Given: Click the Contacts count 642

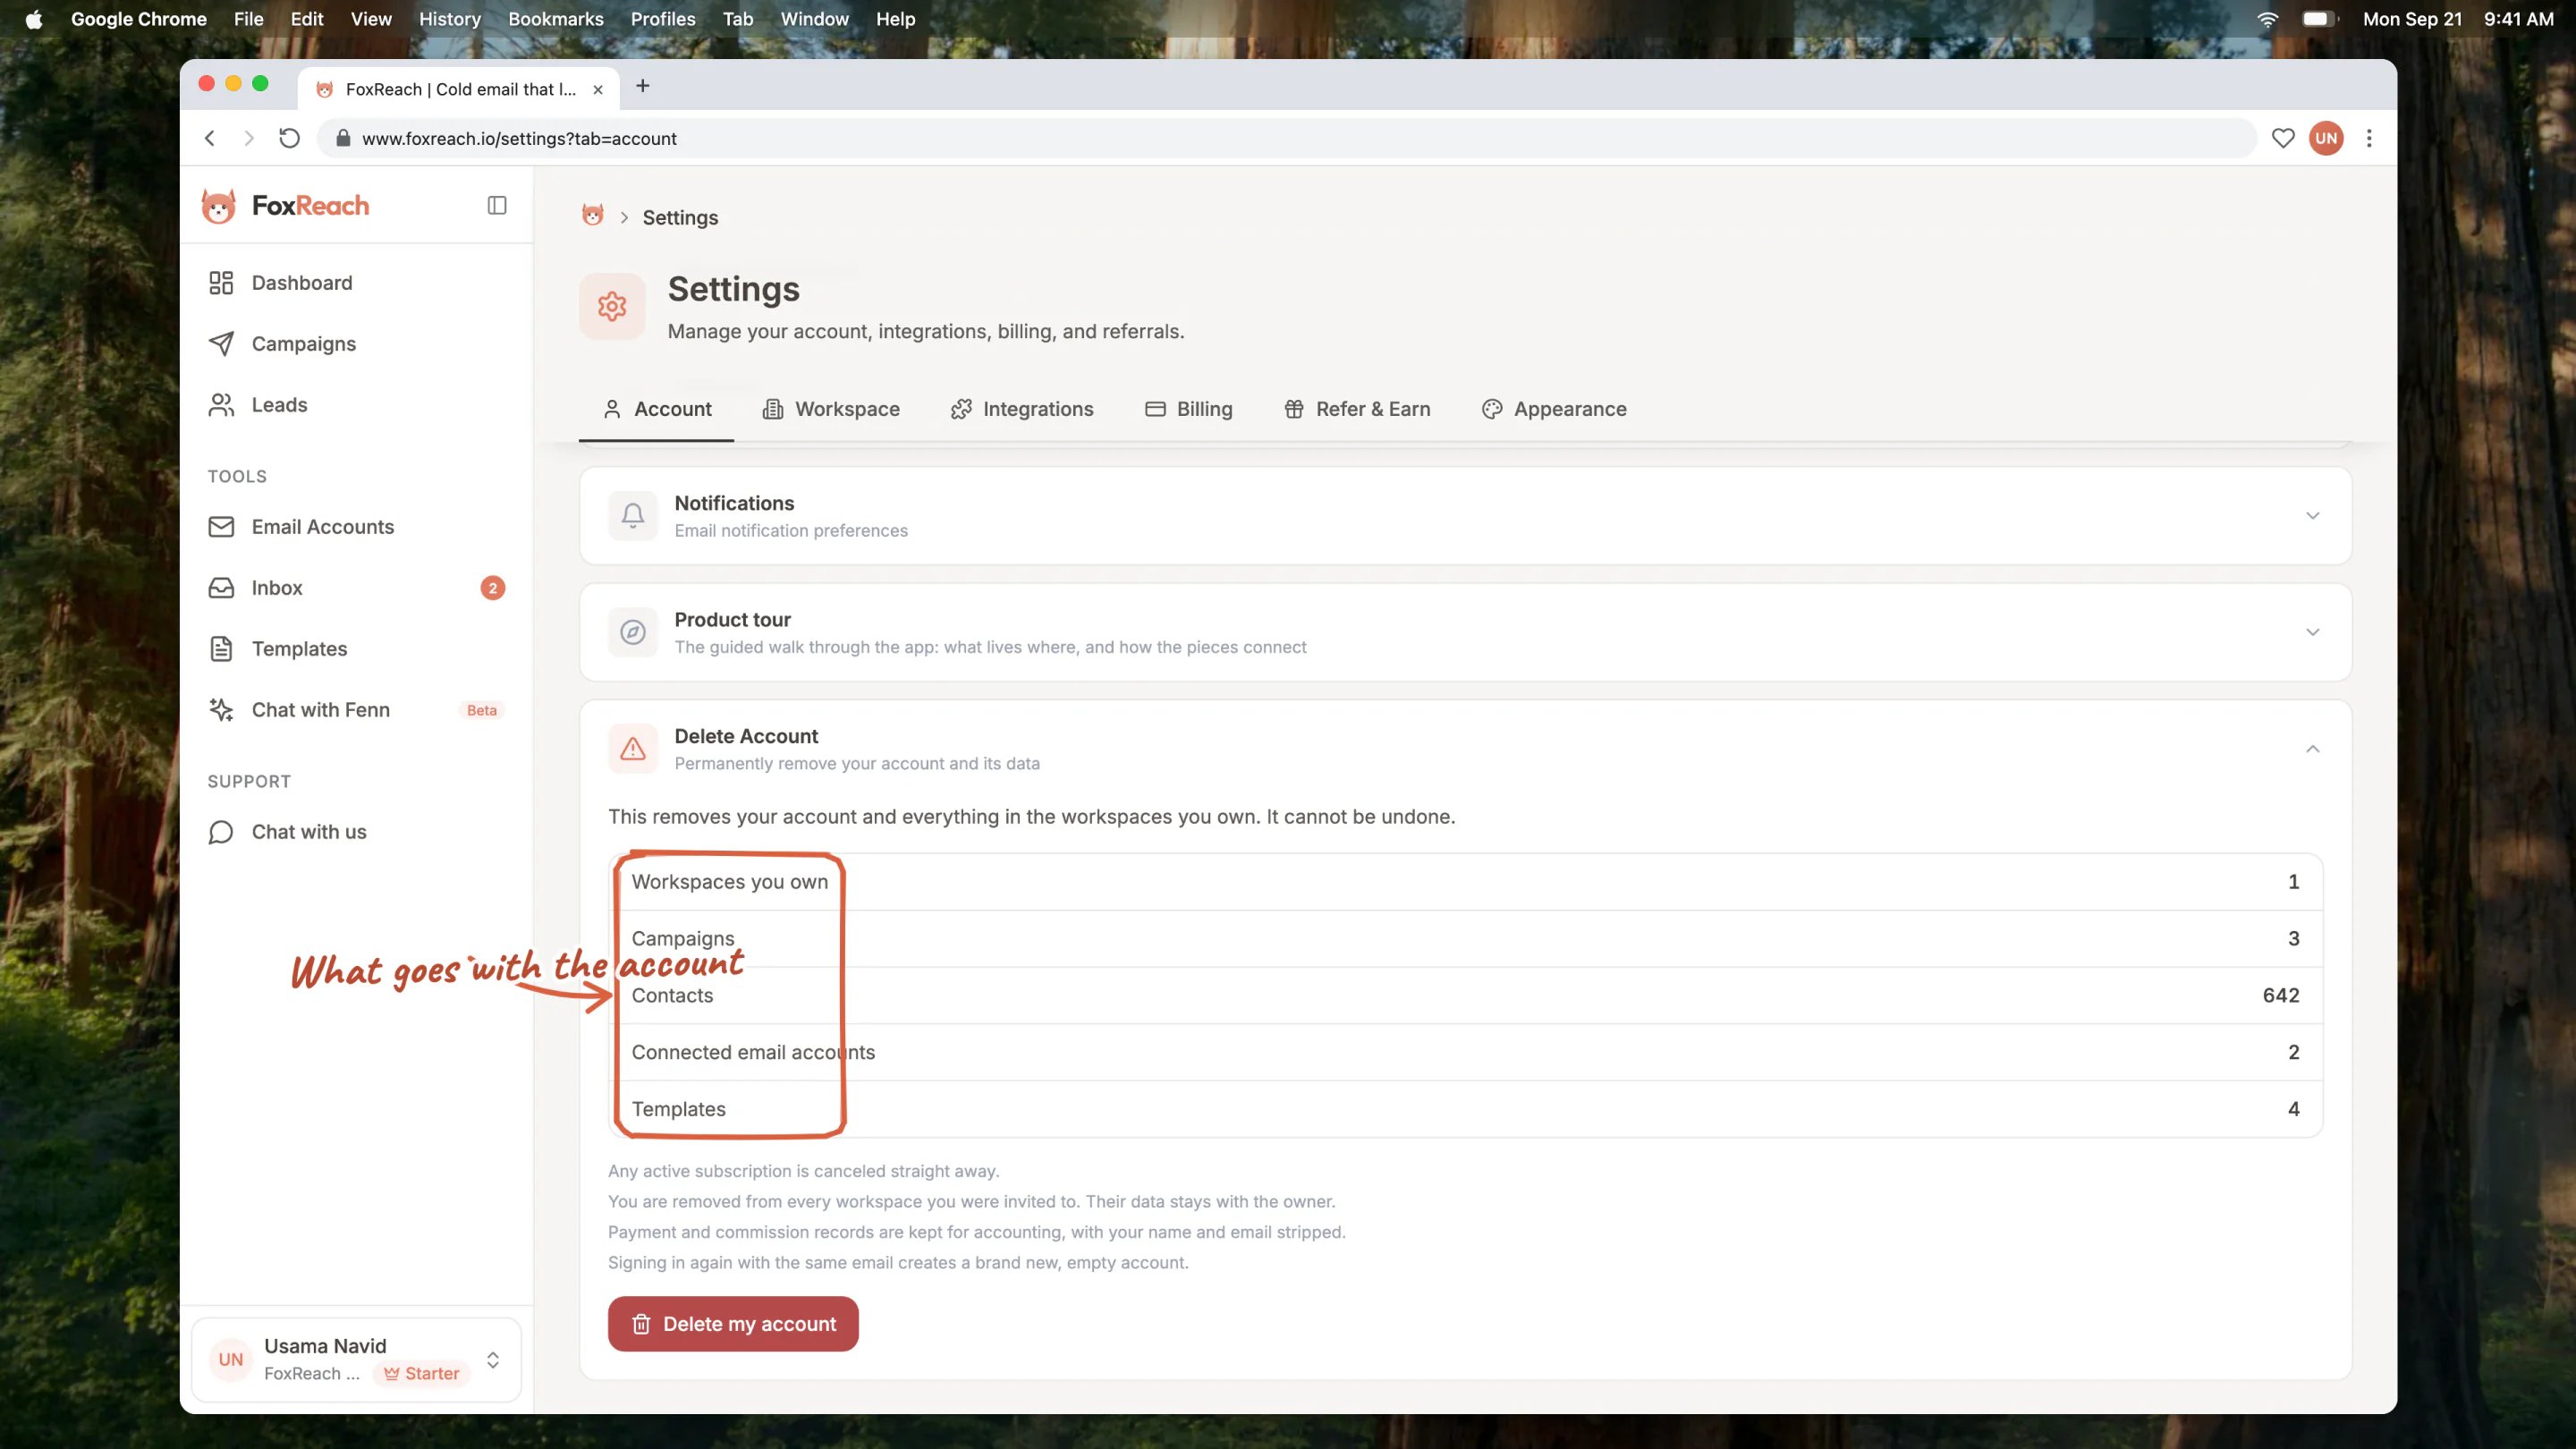Looking at the screenshot, I should pyautogui.click(x=2280, y=995).
